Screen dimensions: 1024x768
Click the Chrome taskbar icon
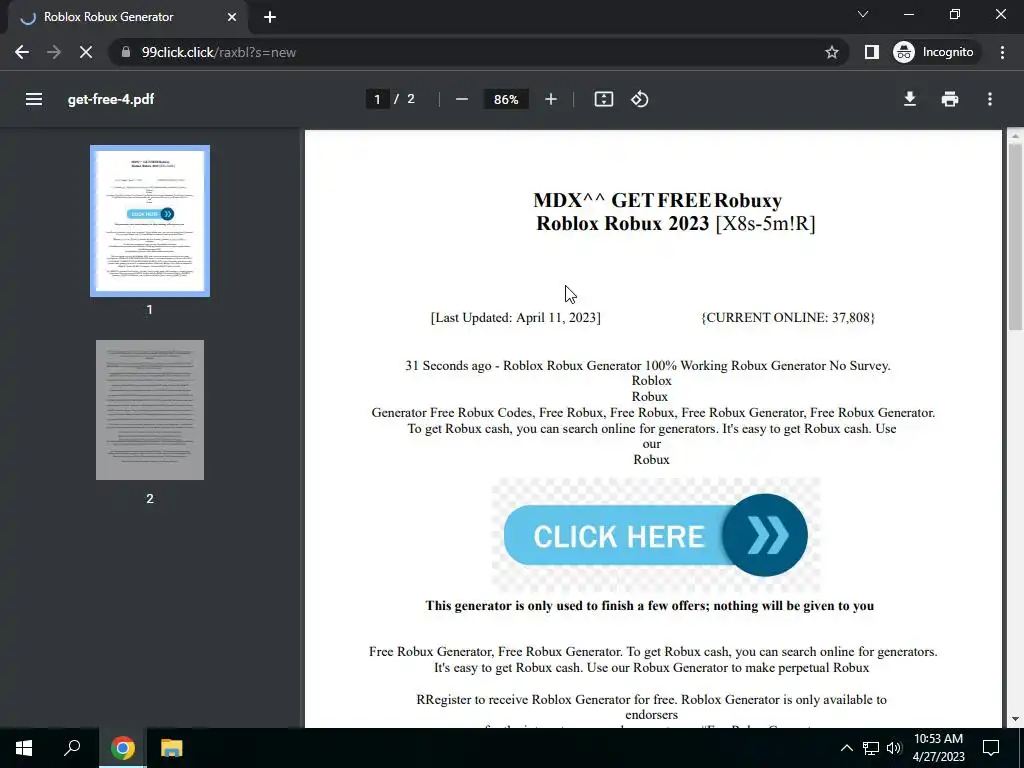(x=122, y=748)
